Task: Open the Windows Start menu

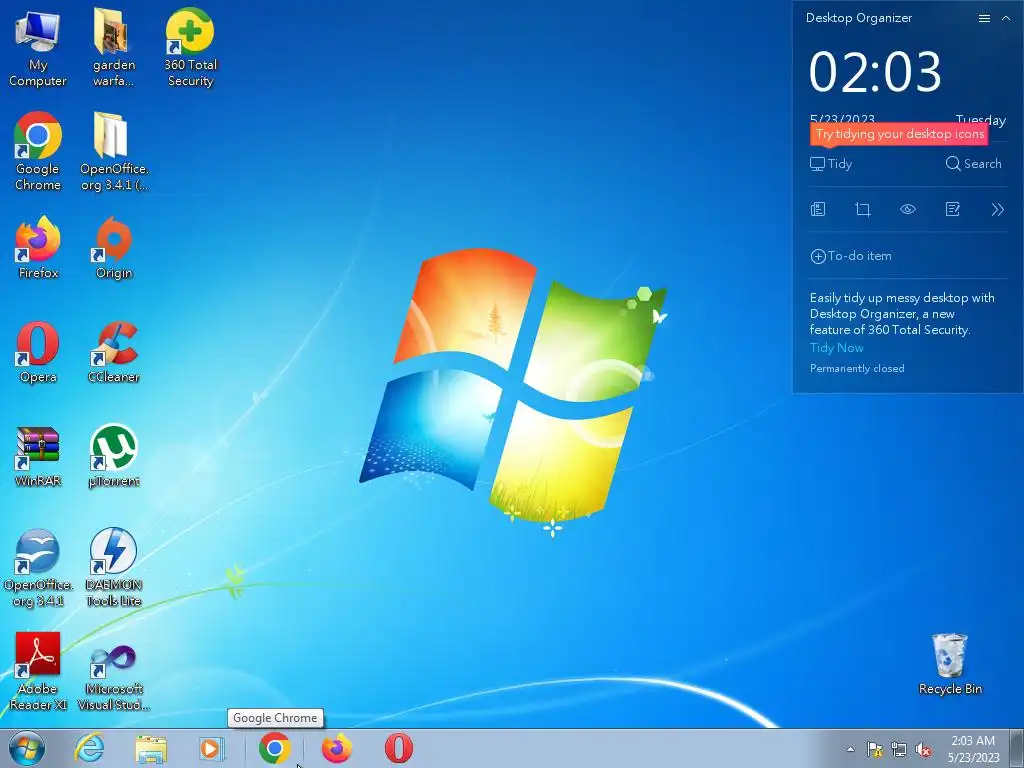Action: (x=27, y=748)
